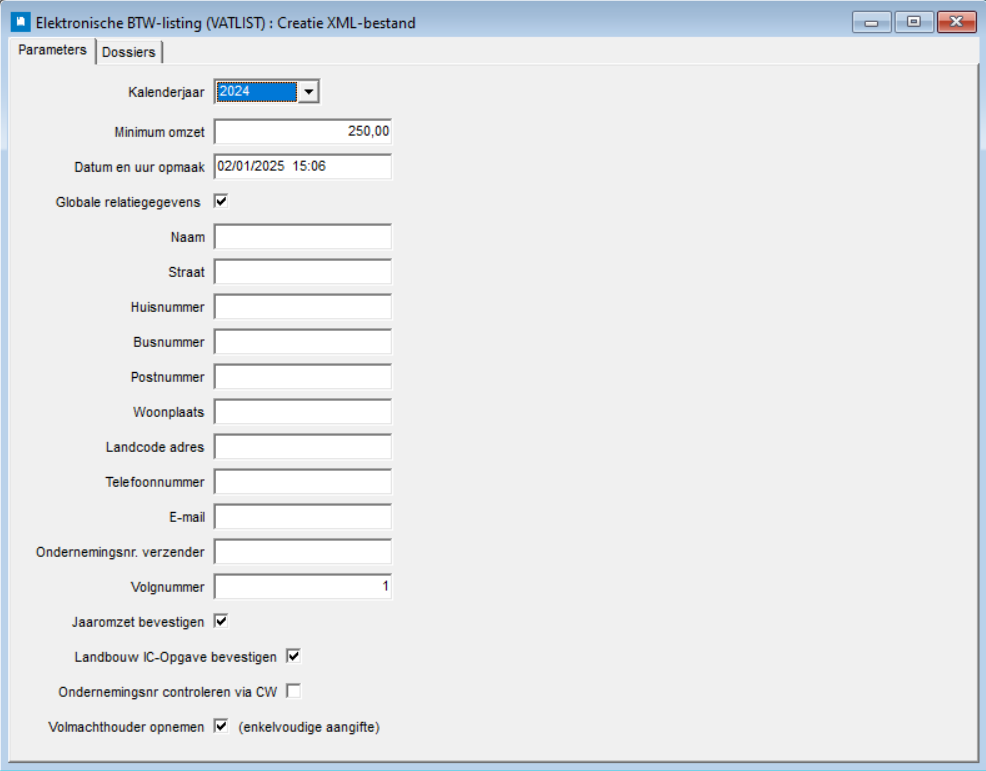Select the Volgnummer input field
Screen dimensions: 986x771
pos(303,587)
